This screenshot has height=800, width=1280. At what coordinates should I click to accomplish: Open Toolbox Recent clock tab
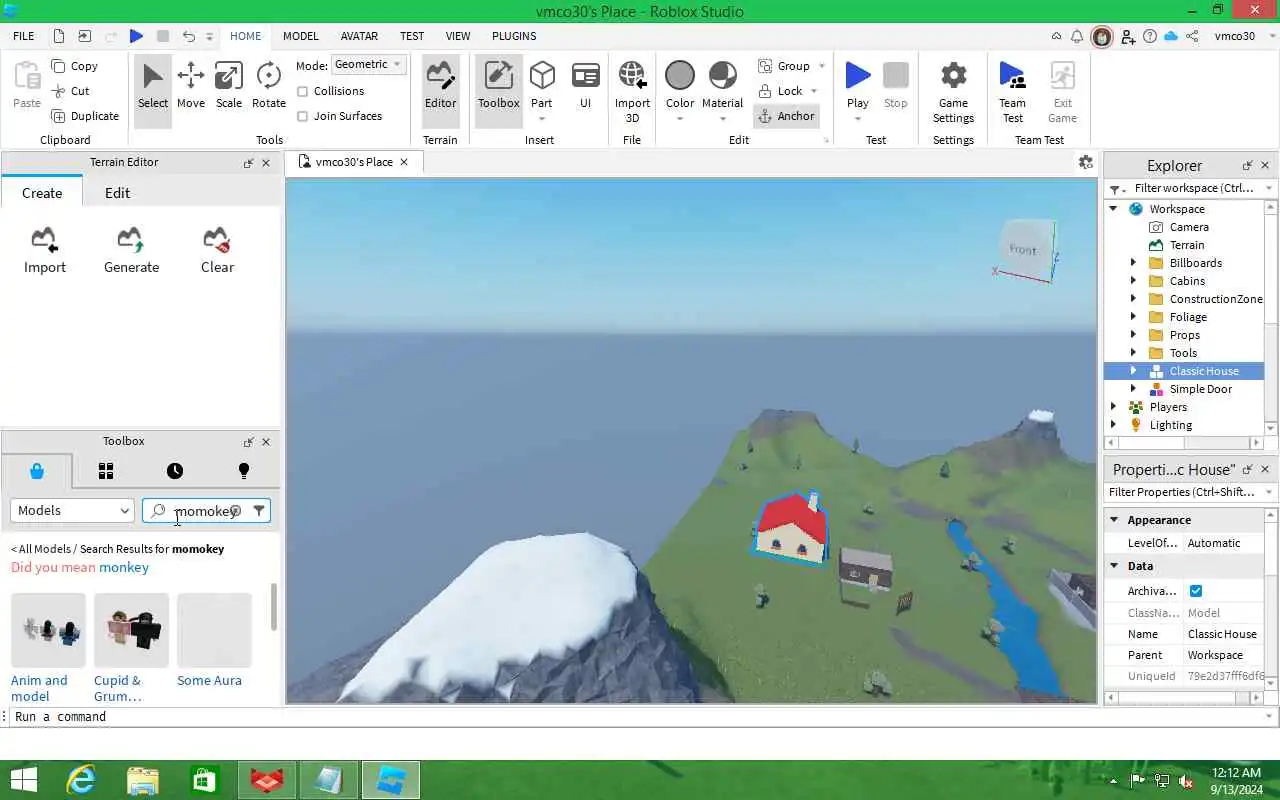coord(175,471)
